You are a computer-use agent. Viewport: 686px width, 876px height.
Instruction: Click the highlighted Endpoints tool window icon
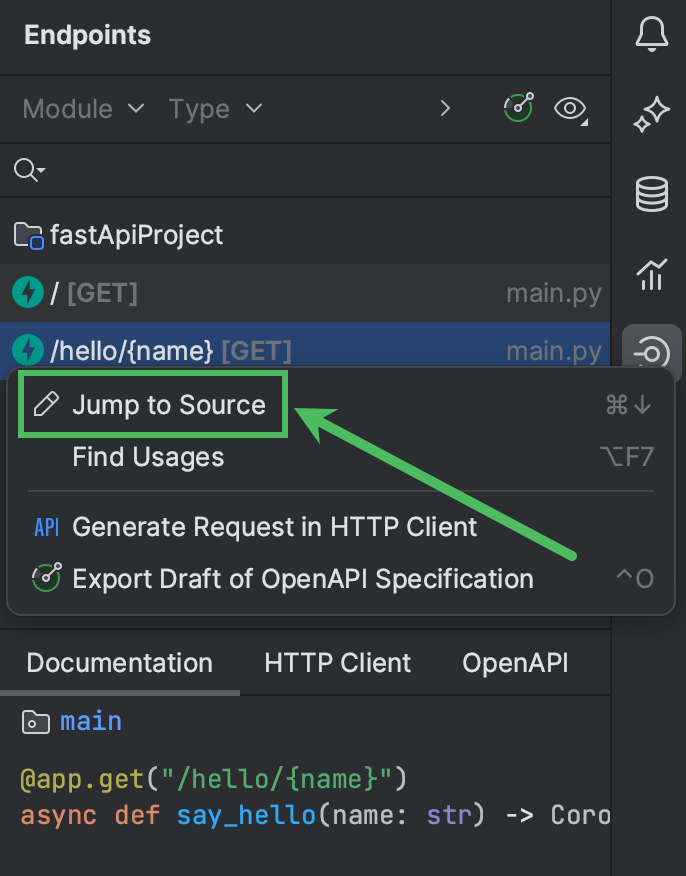coord(651,353)
